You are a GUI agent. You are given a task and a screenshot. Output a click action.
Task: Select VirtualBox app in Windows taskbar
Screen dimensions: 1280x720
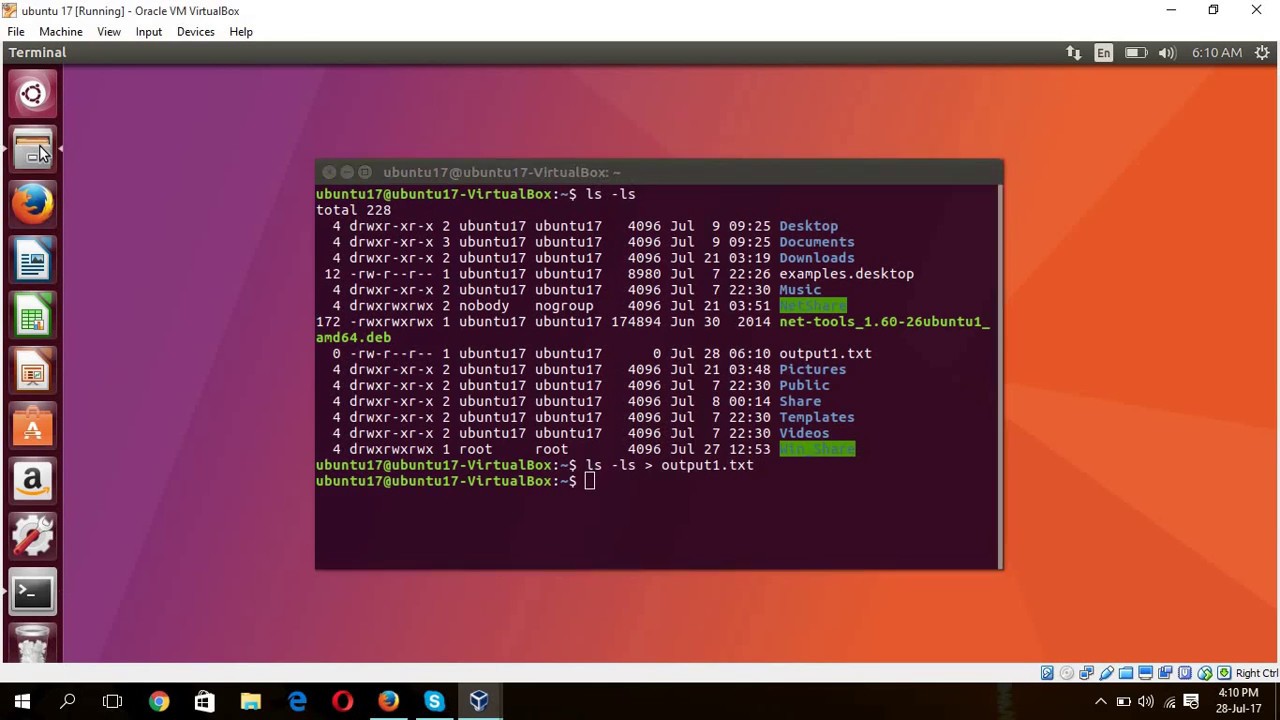pyautogui.click(x=479, y=702)
